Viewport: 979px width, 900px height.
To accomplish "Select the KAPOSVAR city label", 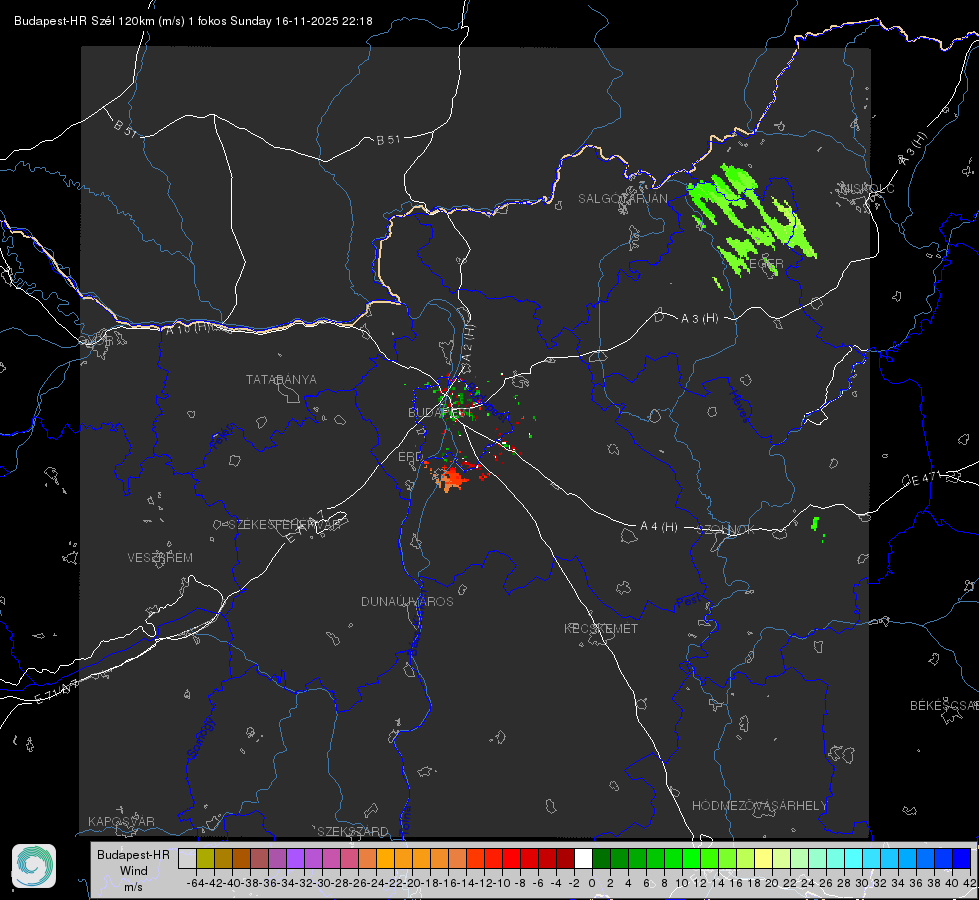I will [121, 821].
